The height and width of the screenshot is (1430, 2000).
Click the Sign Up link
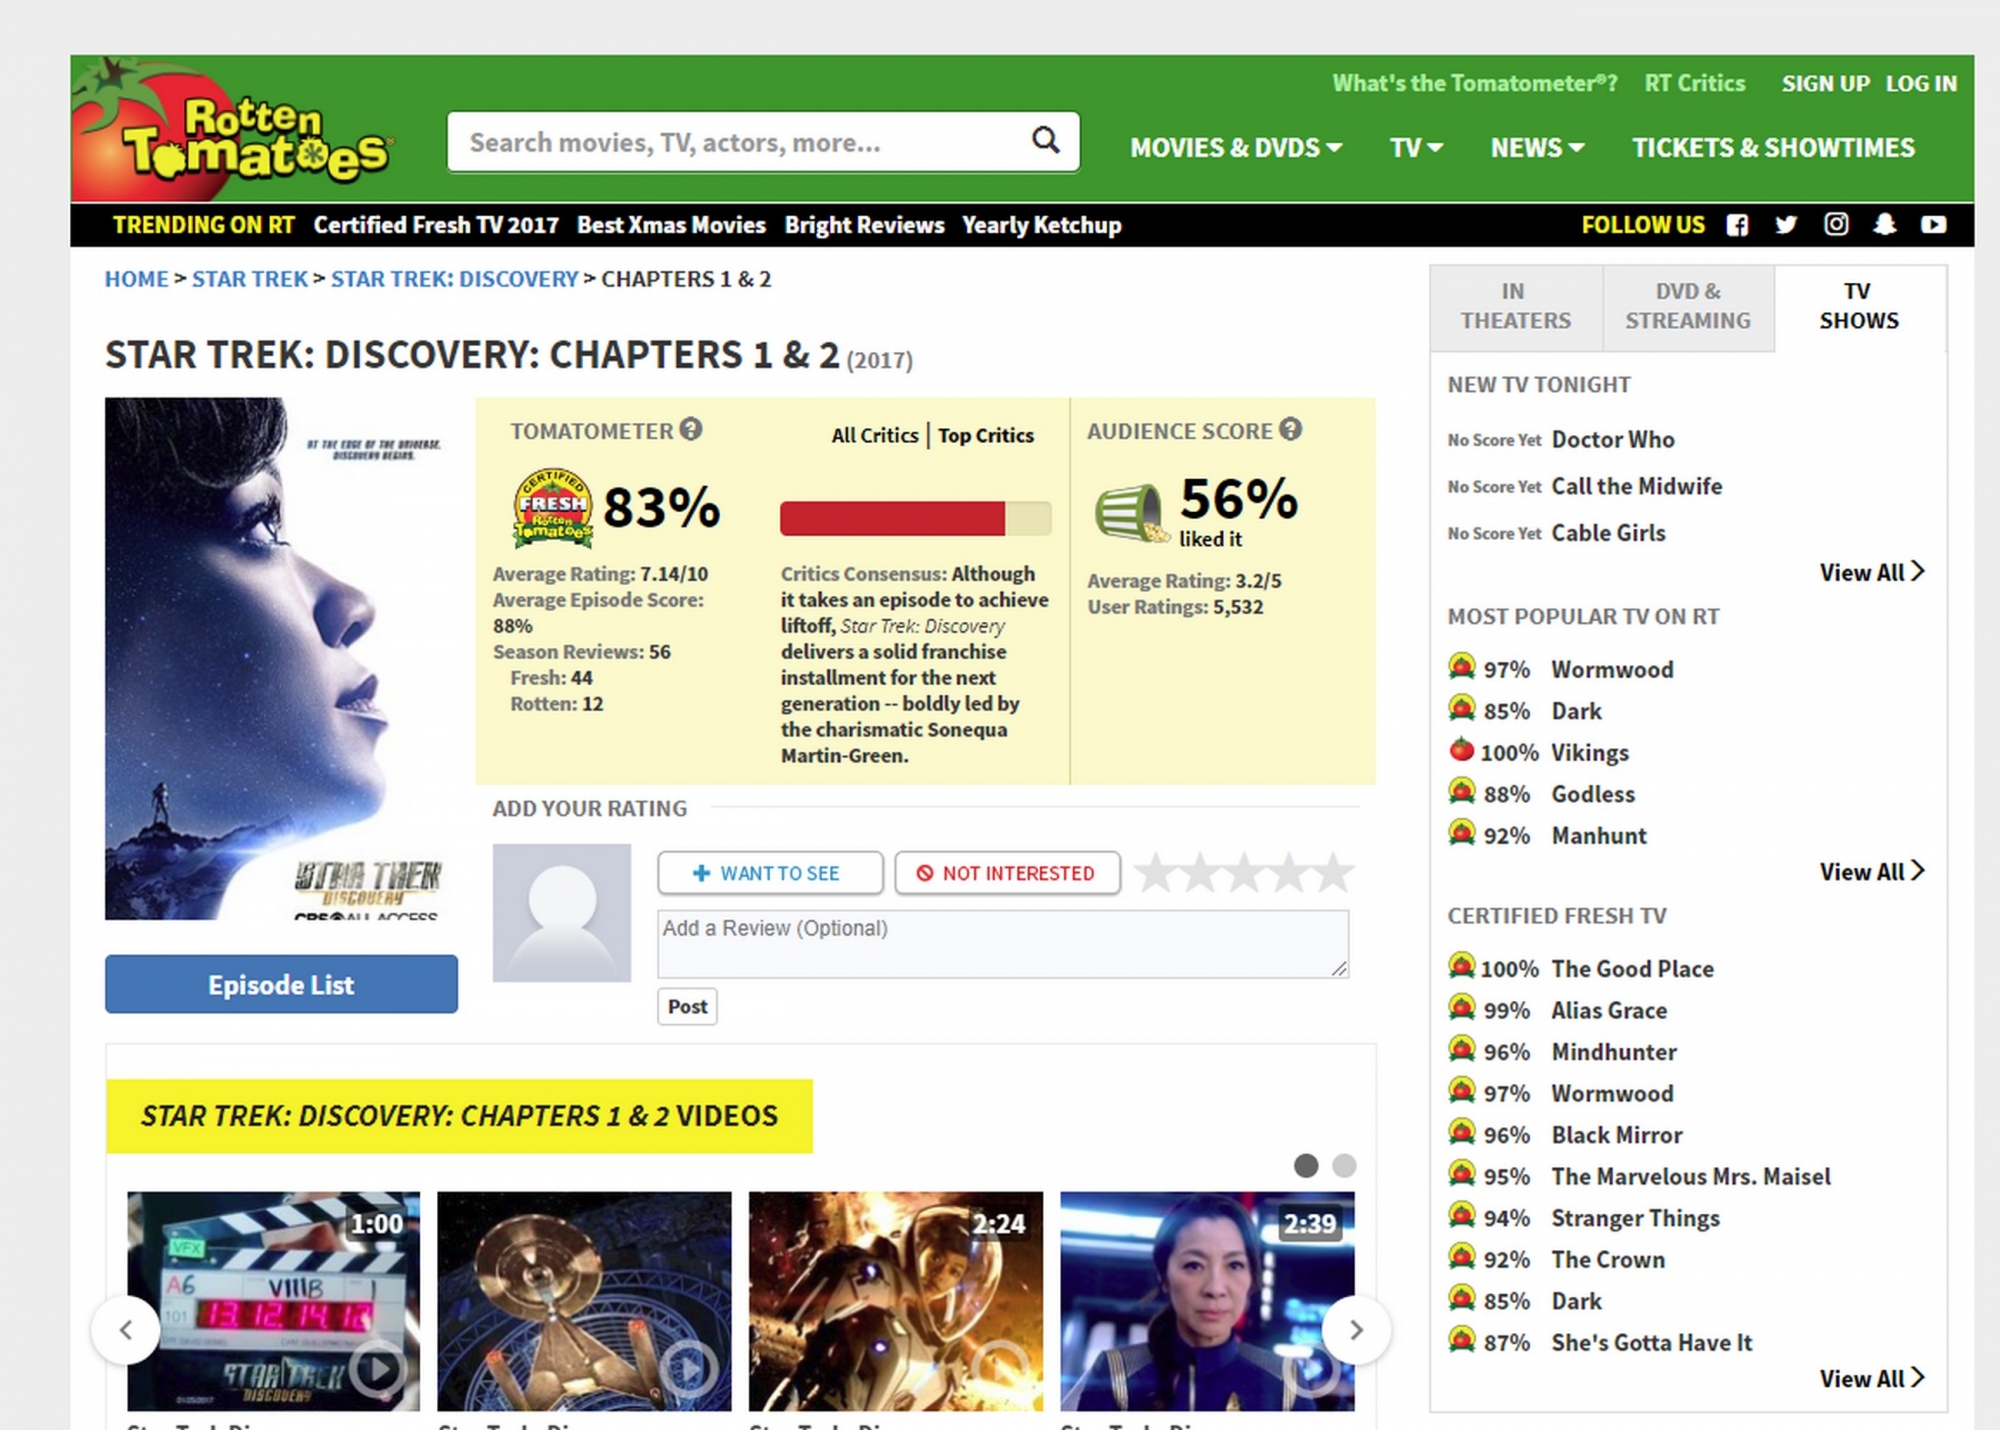click(1825, 83)
